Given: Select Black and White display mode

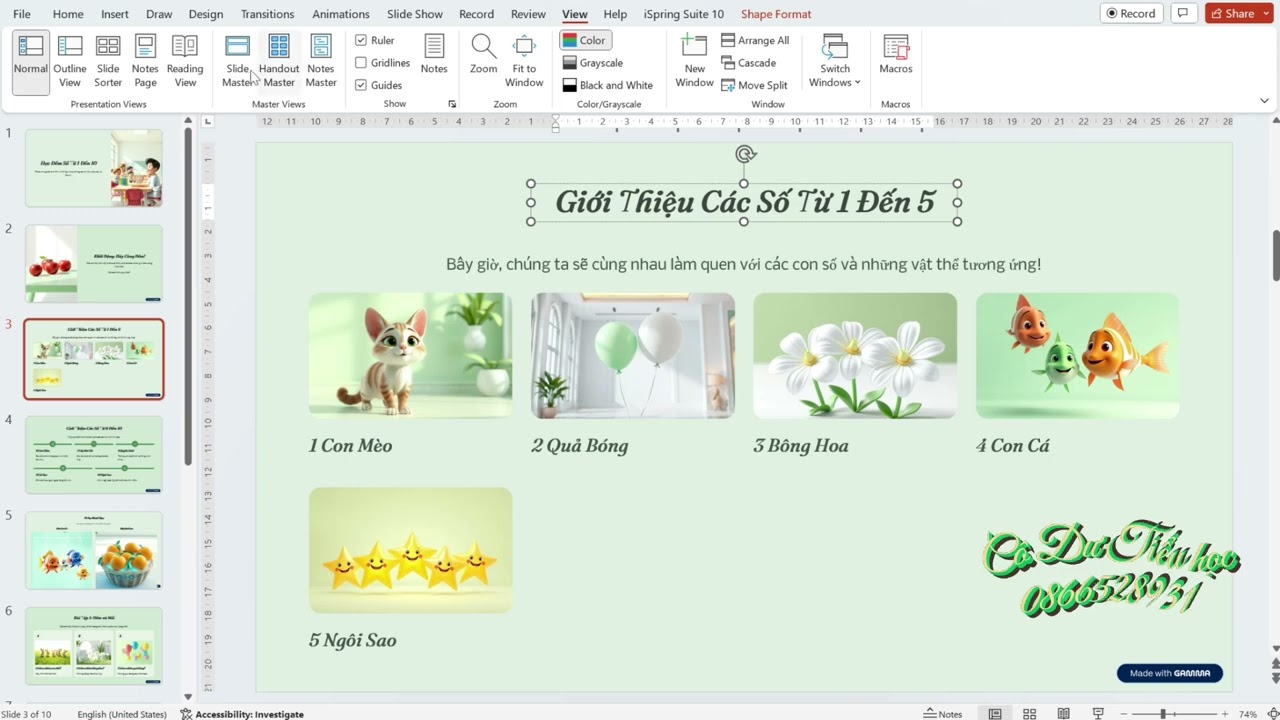Looking at the screenshot, I should [607, 85].
